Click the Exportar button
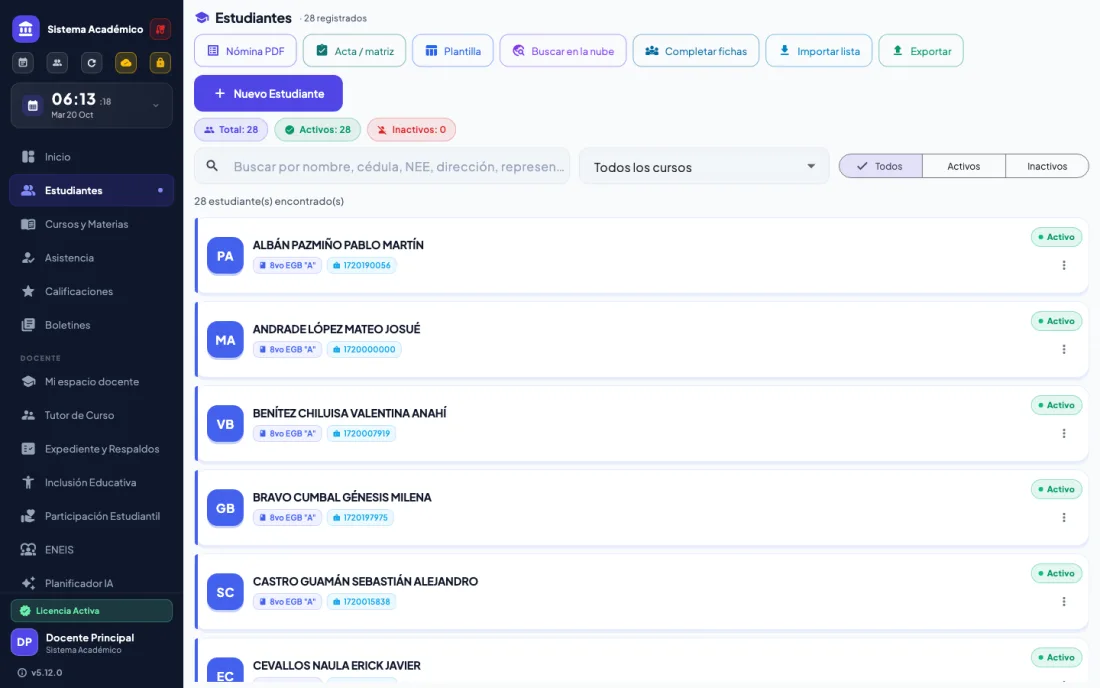The image size is (1100, 688). [921, 50]
